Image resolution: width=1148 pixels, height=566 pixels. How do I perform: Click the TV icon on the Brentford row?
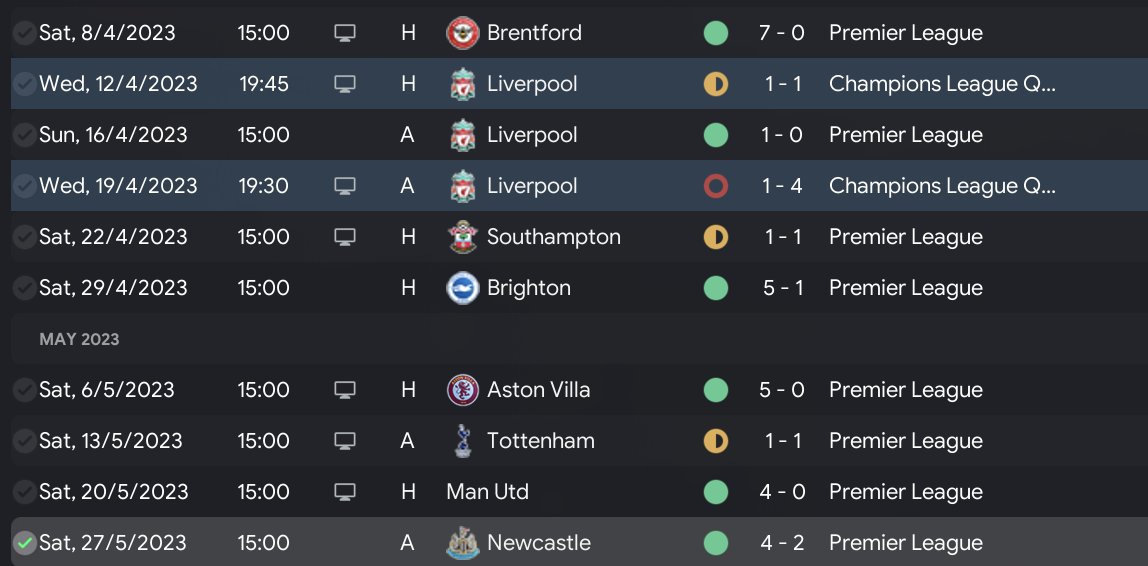pos(344,33)
